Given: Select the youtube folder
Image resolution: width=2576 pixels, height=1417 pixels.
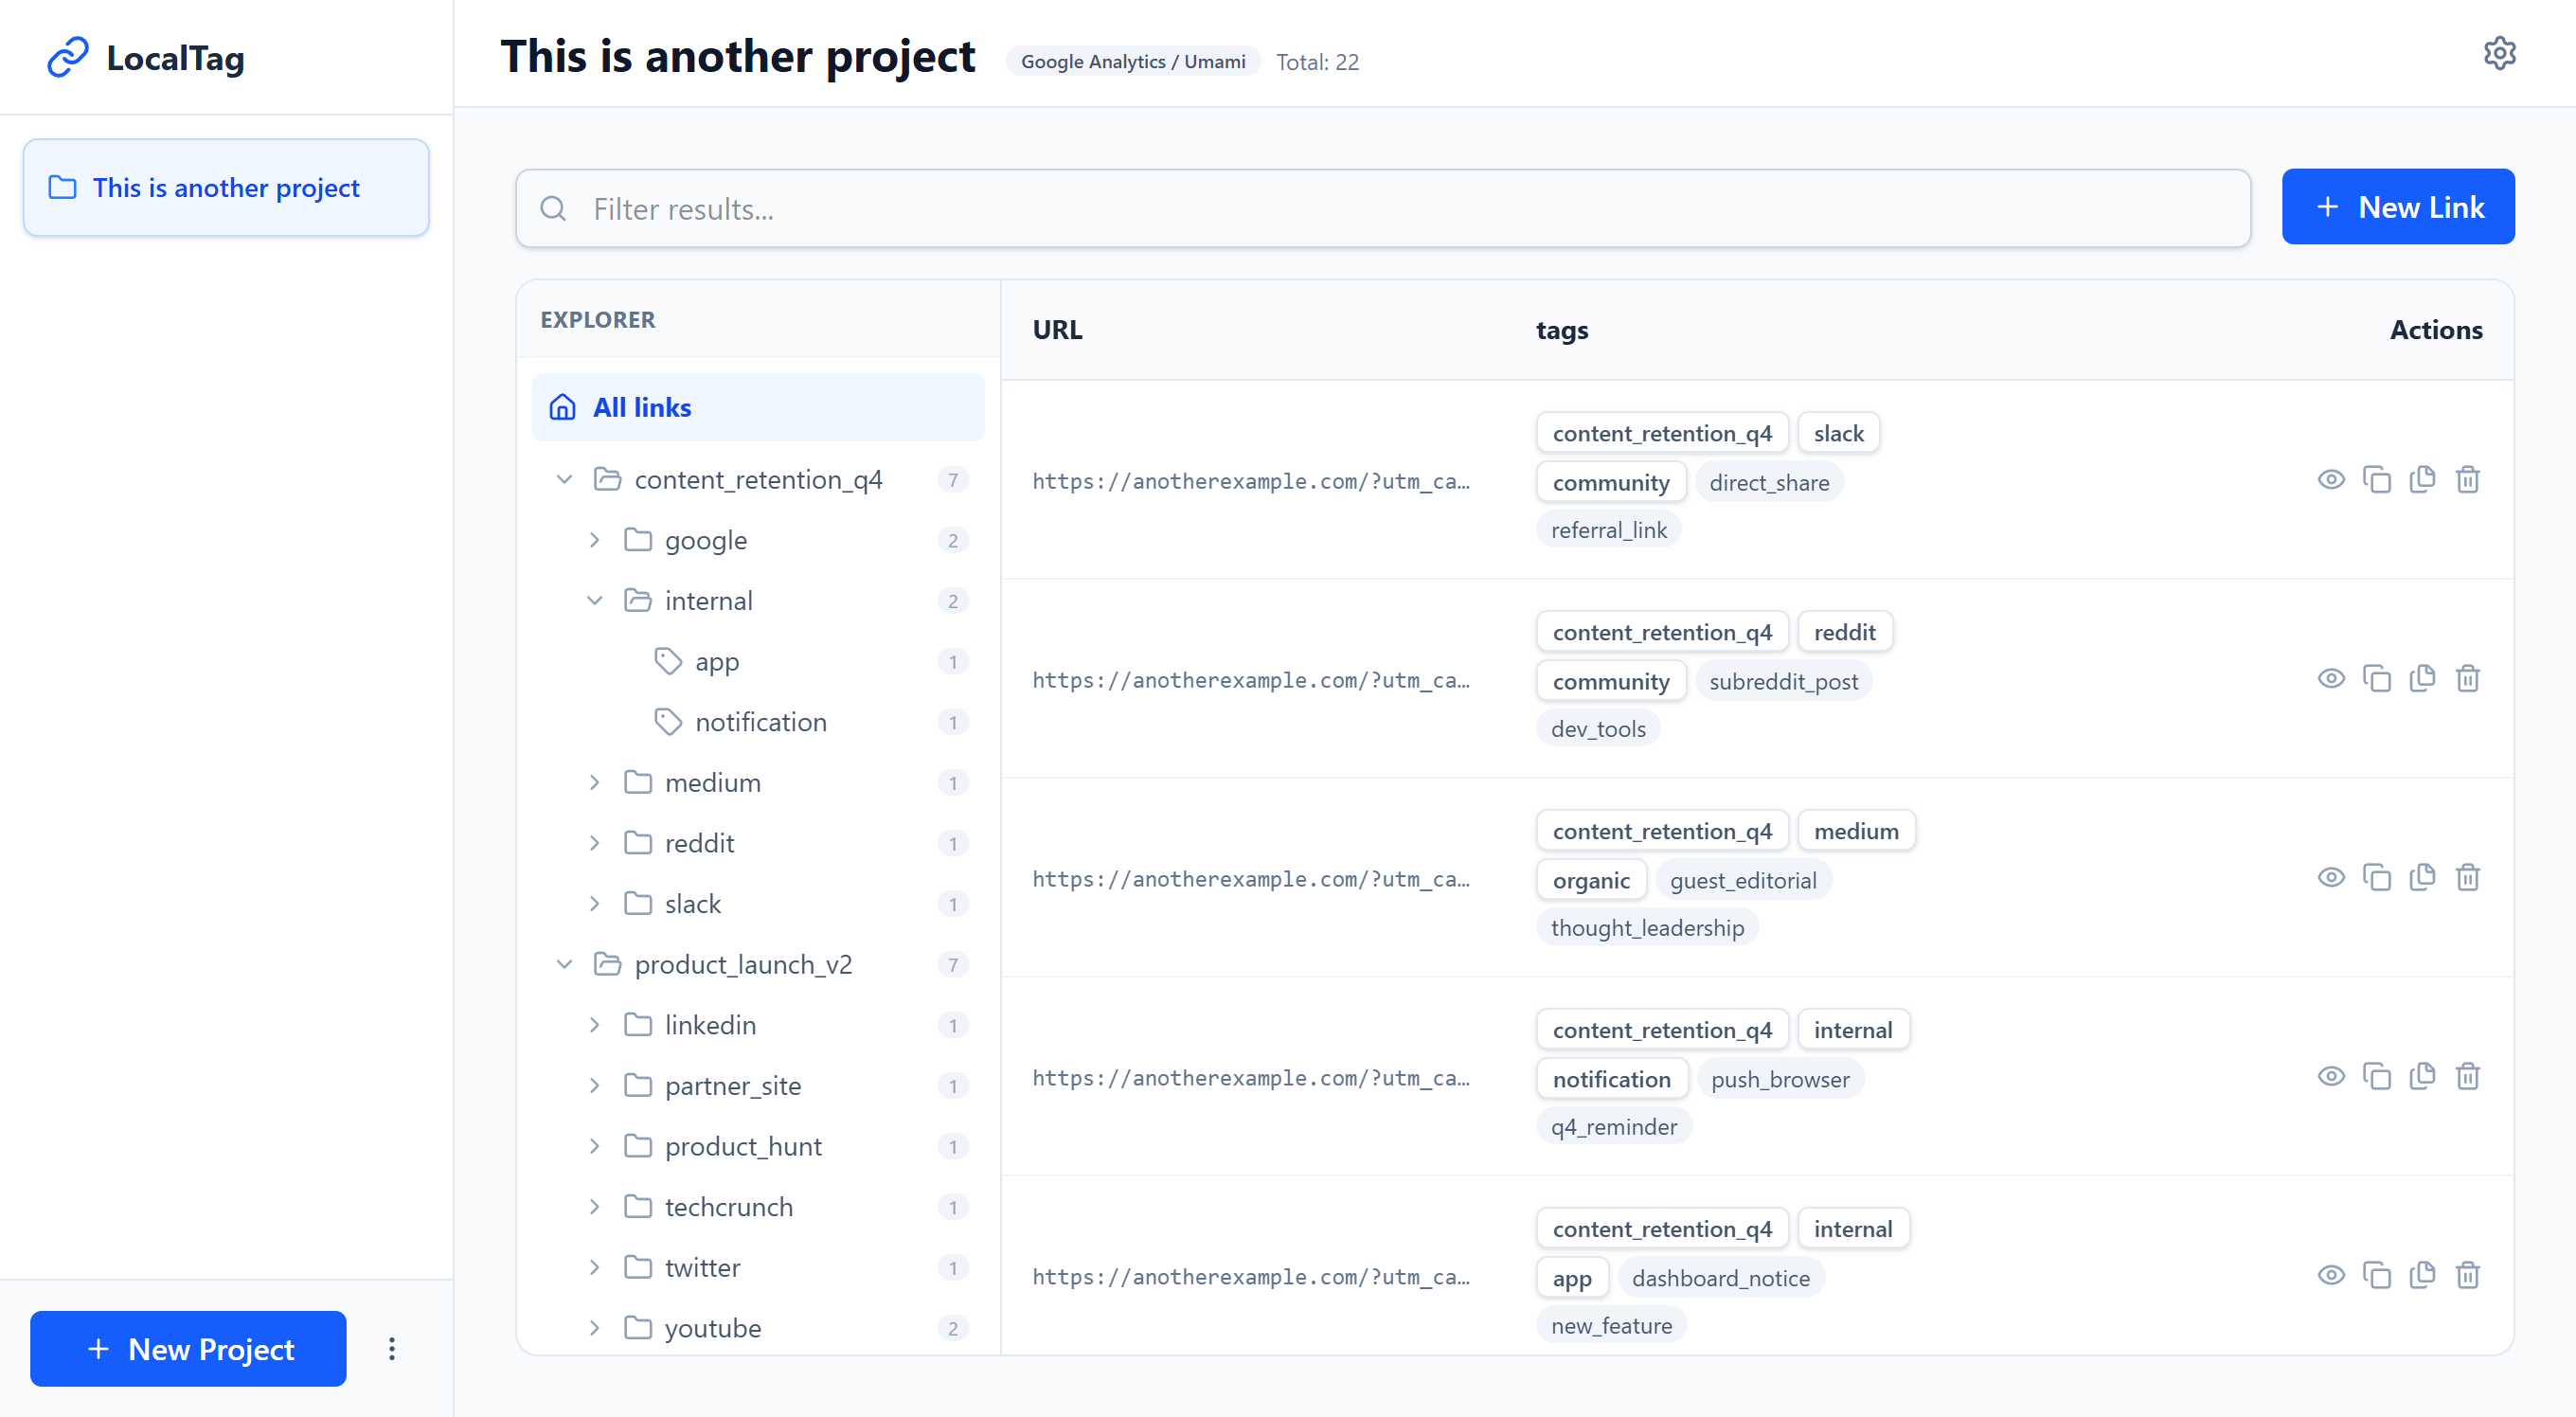Looking at the screenshot, I should point(758,1328).
